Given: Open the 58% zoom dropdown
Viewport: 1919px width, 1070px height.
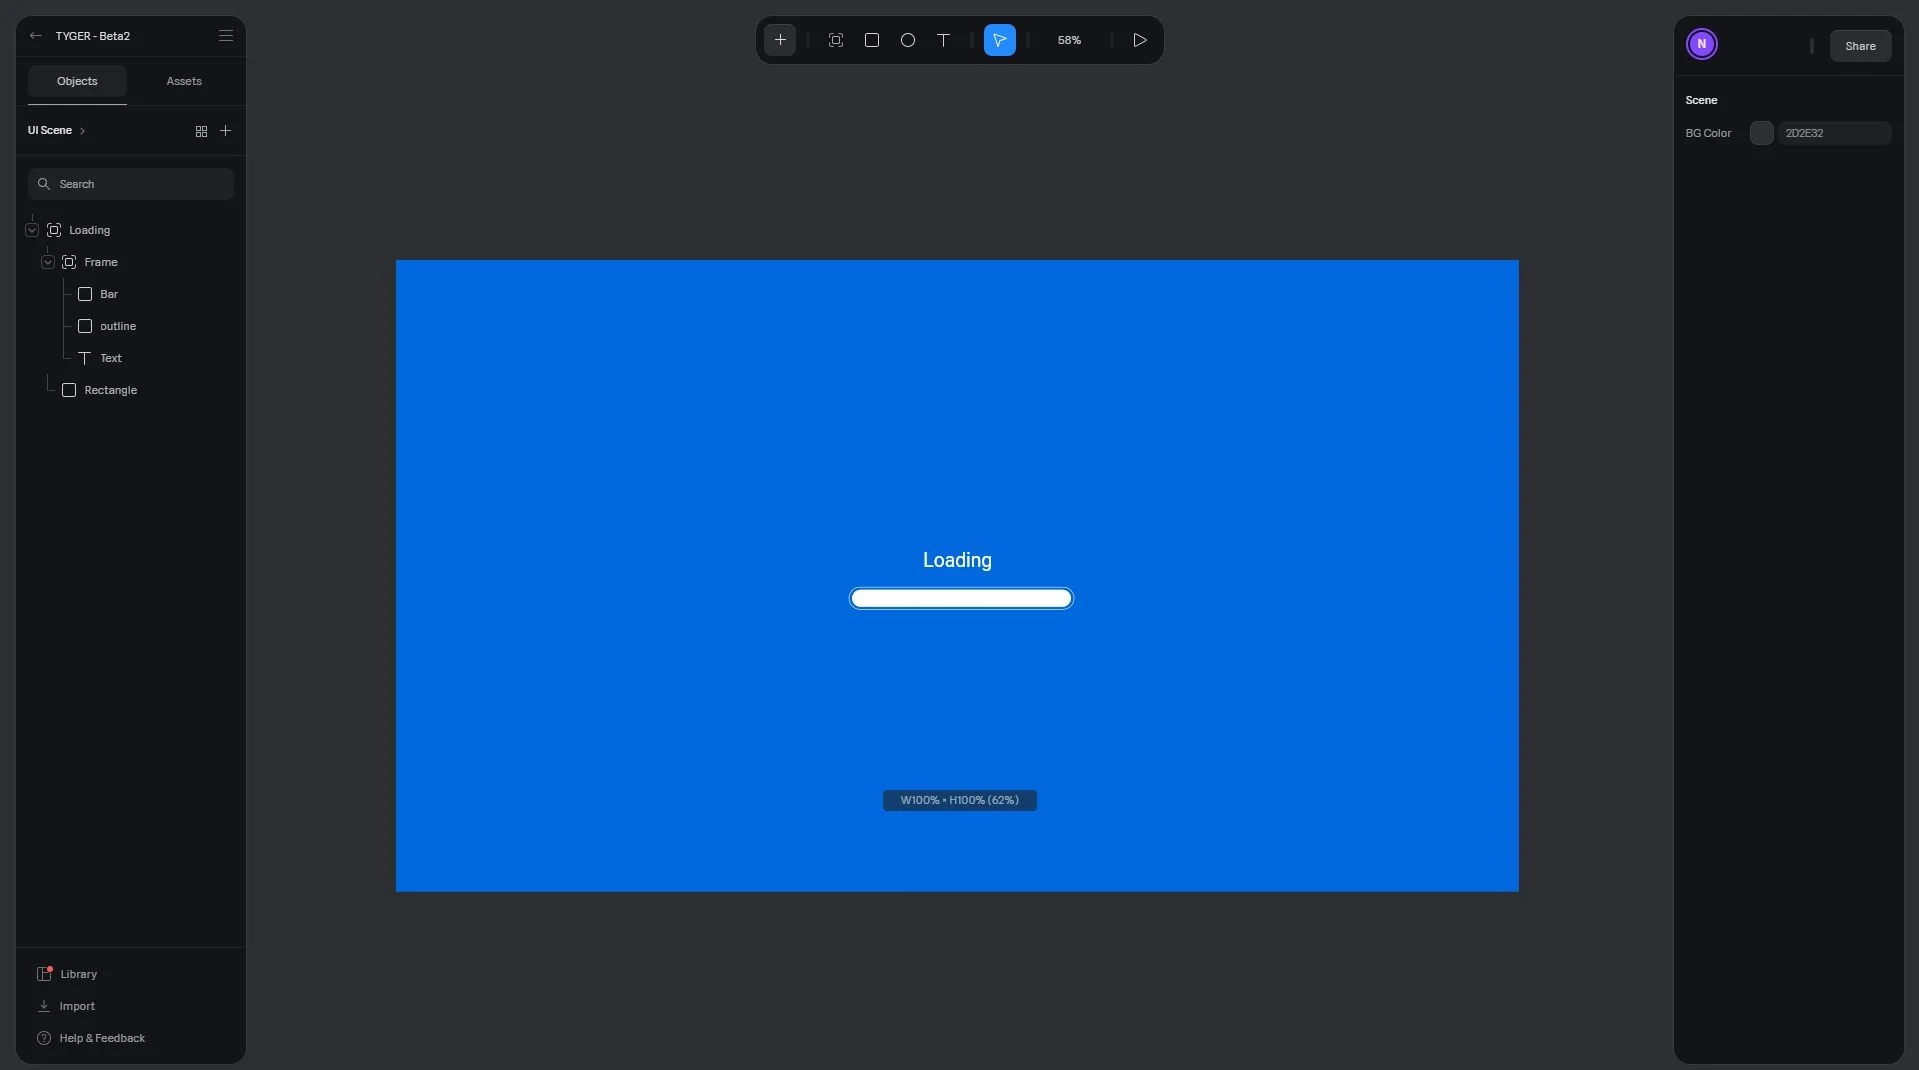Looking at the screenshot, I should pyautogui.click(x=1069, y=40).
